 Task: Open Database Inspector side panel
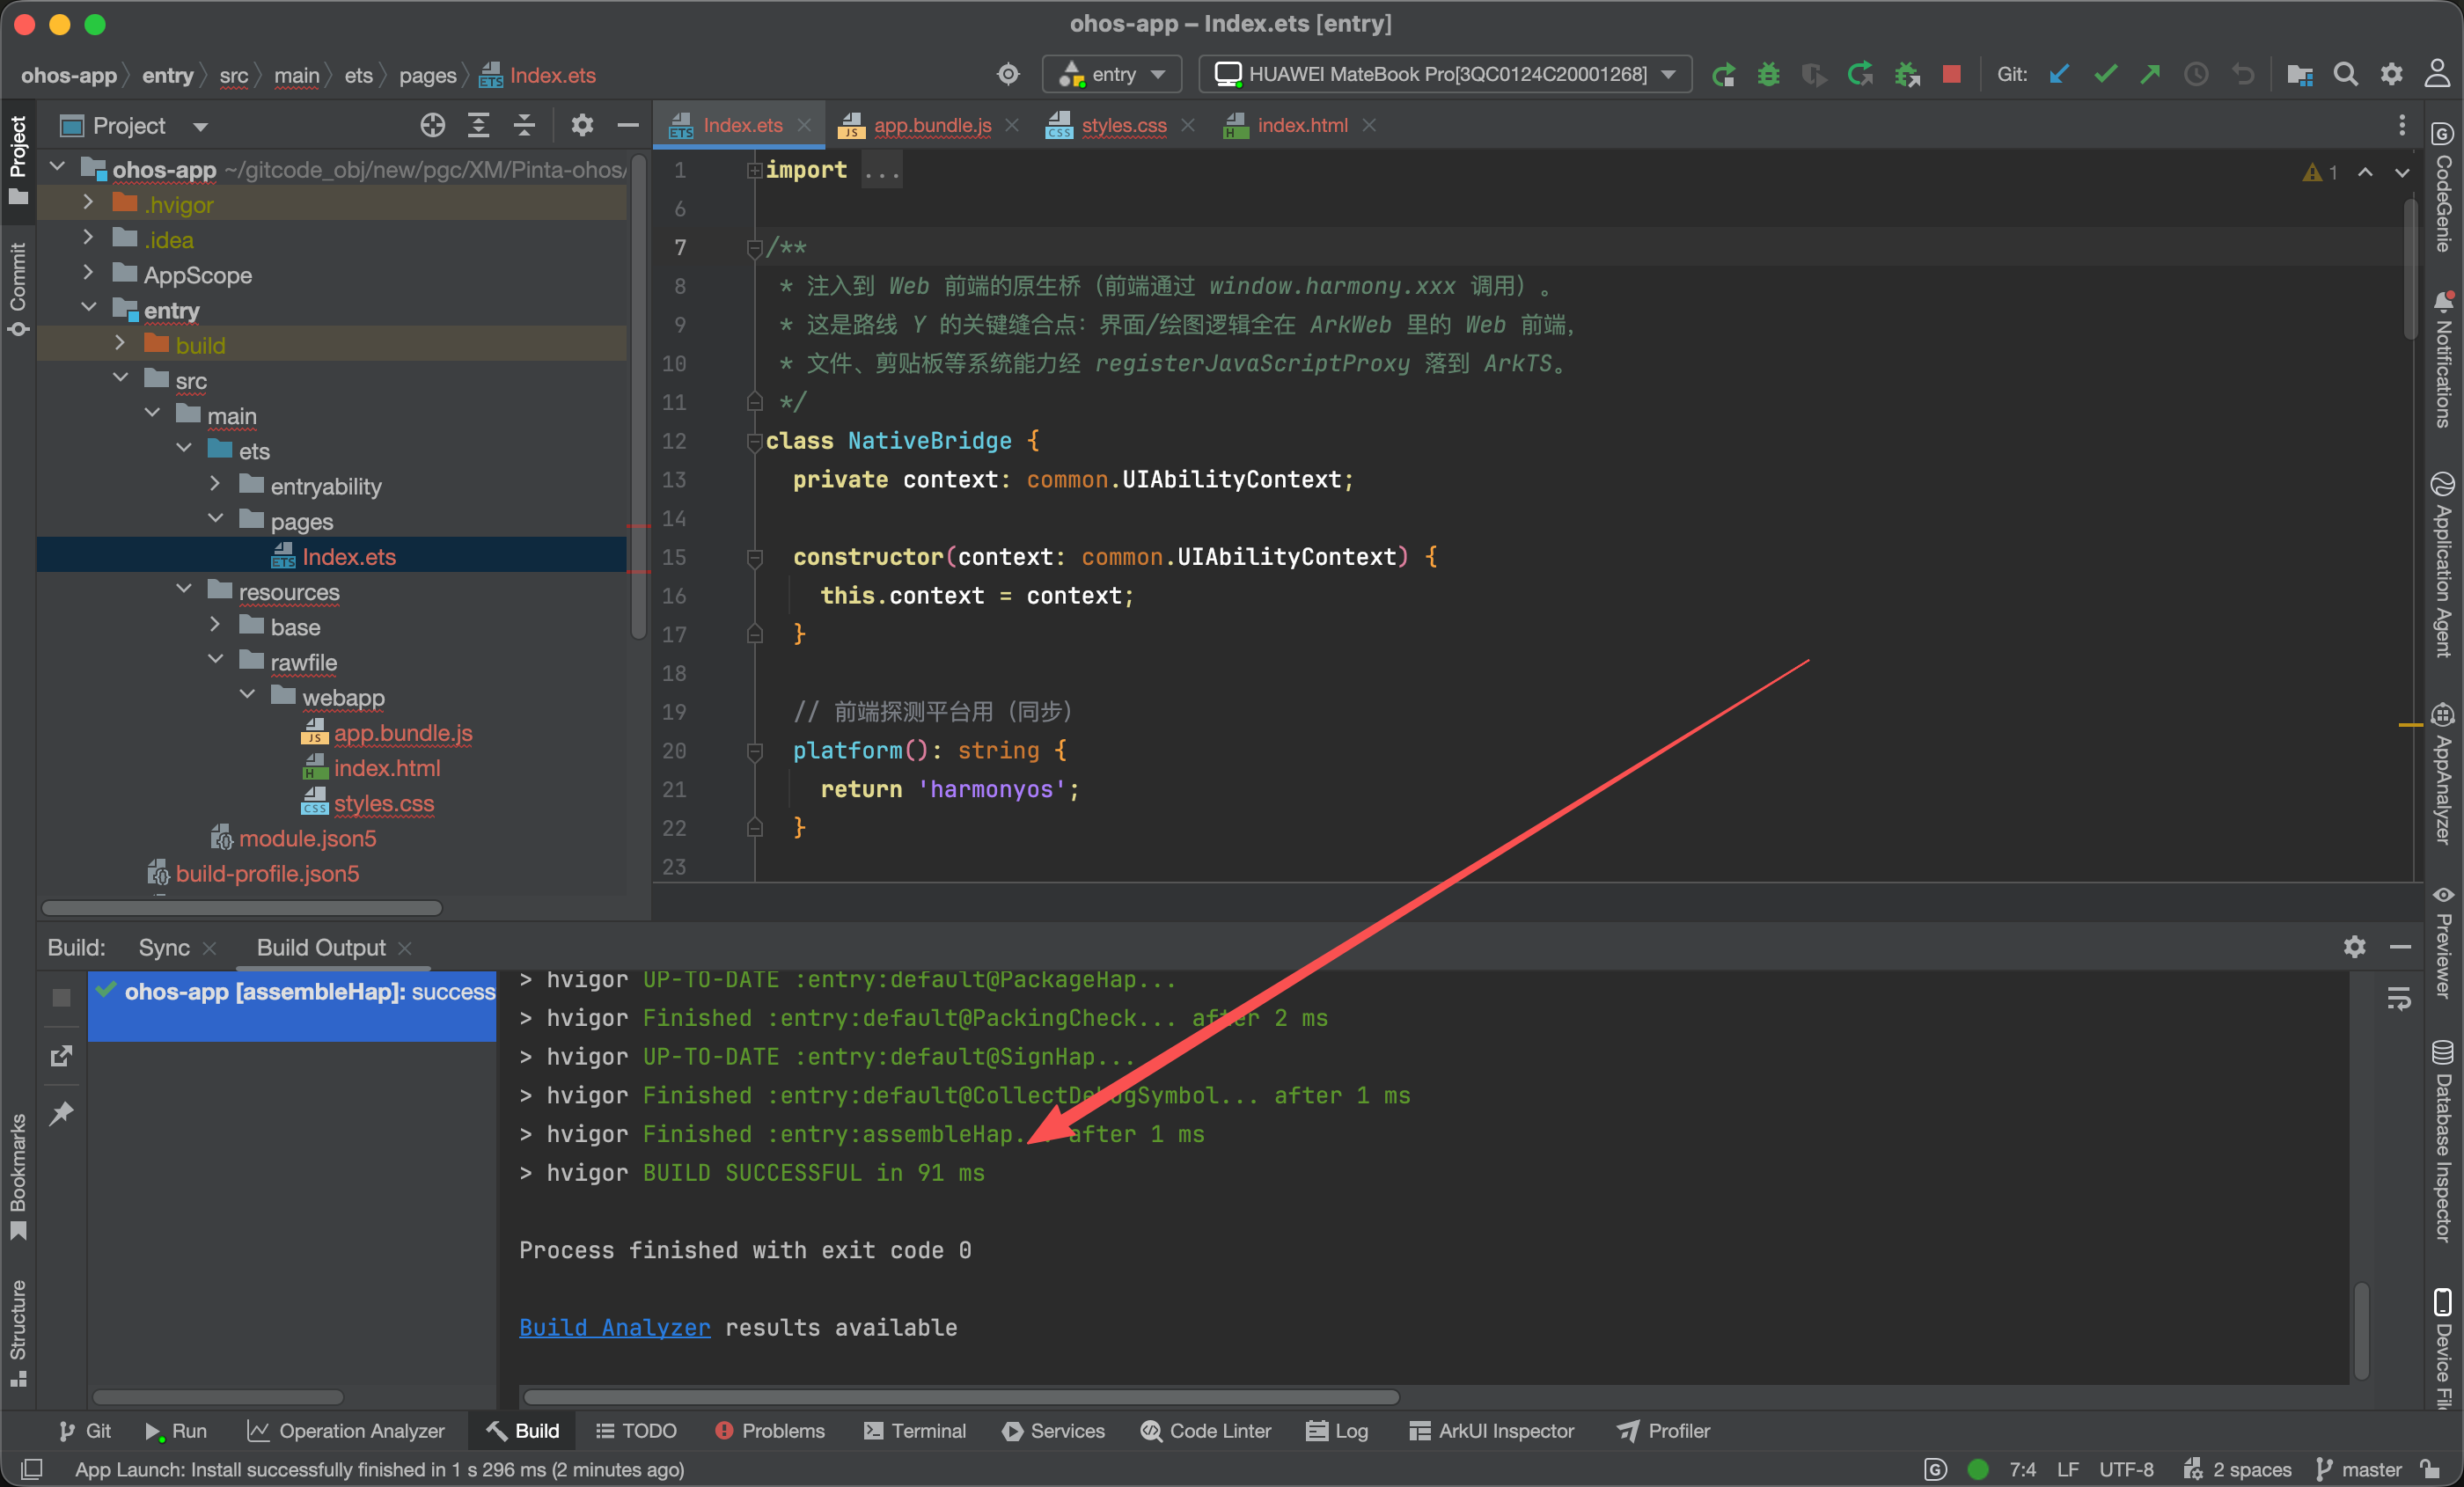(x=2442, y=1141)
